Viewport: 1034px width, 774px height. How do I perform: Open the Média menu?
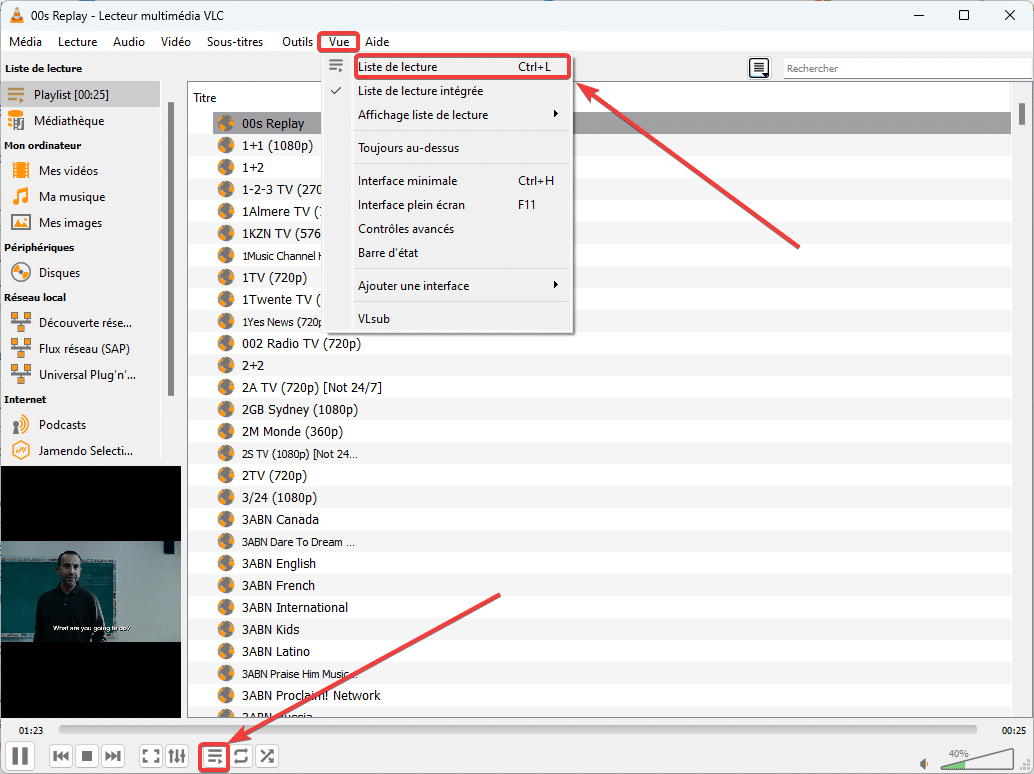[x=25, y=41]
